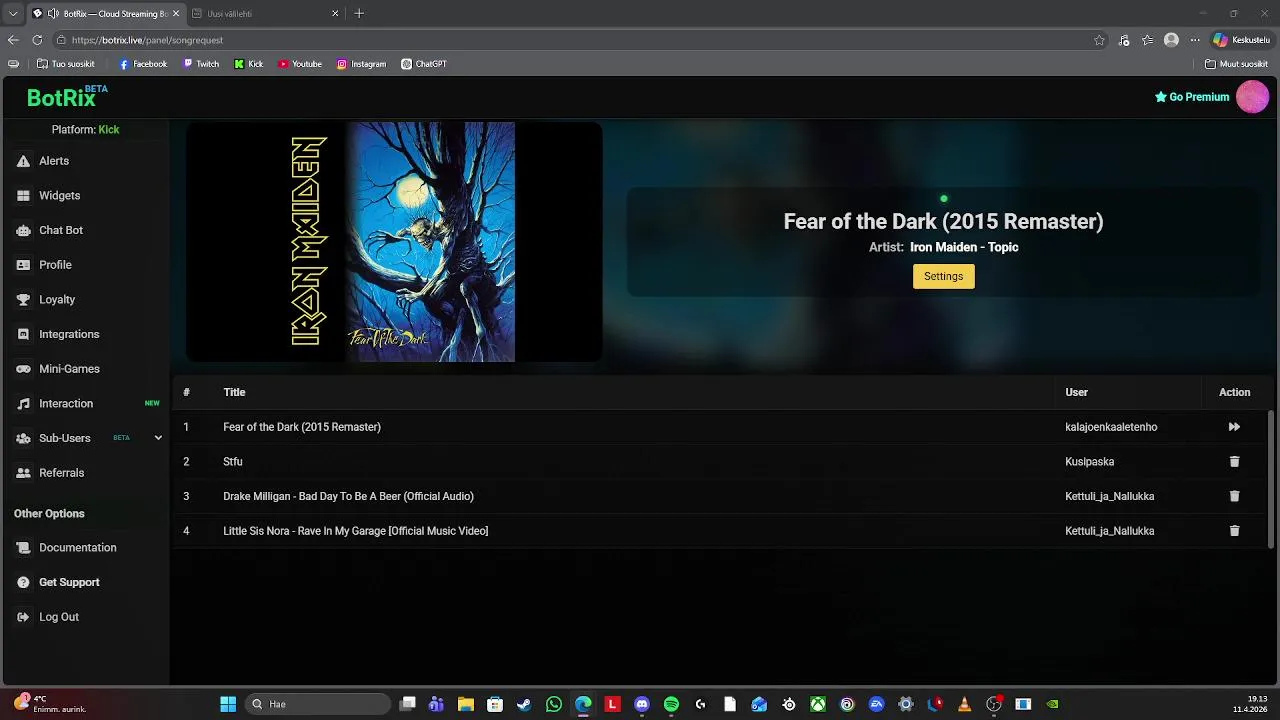Open VLC media player from the taskbar
Screen dimensions: 1280x720
[x=964, y=704]
